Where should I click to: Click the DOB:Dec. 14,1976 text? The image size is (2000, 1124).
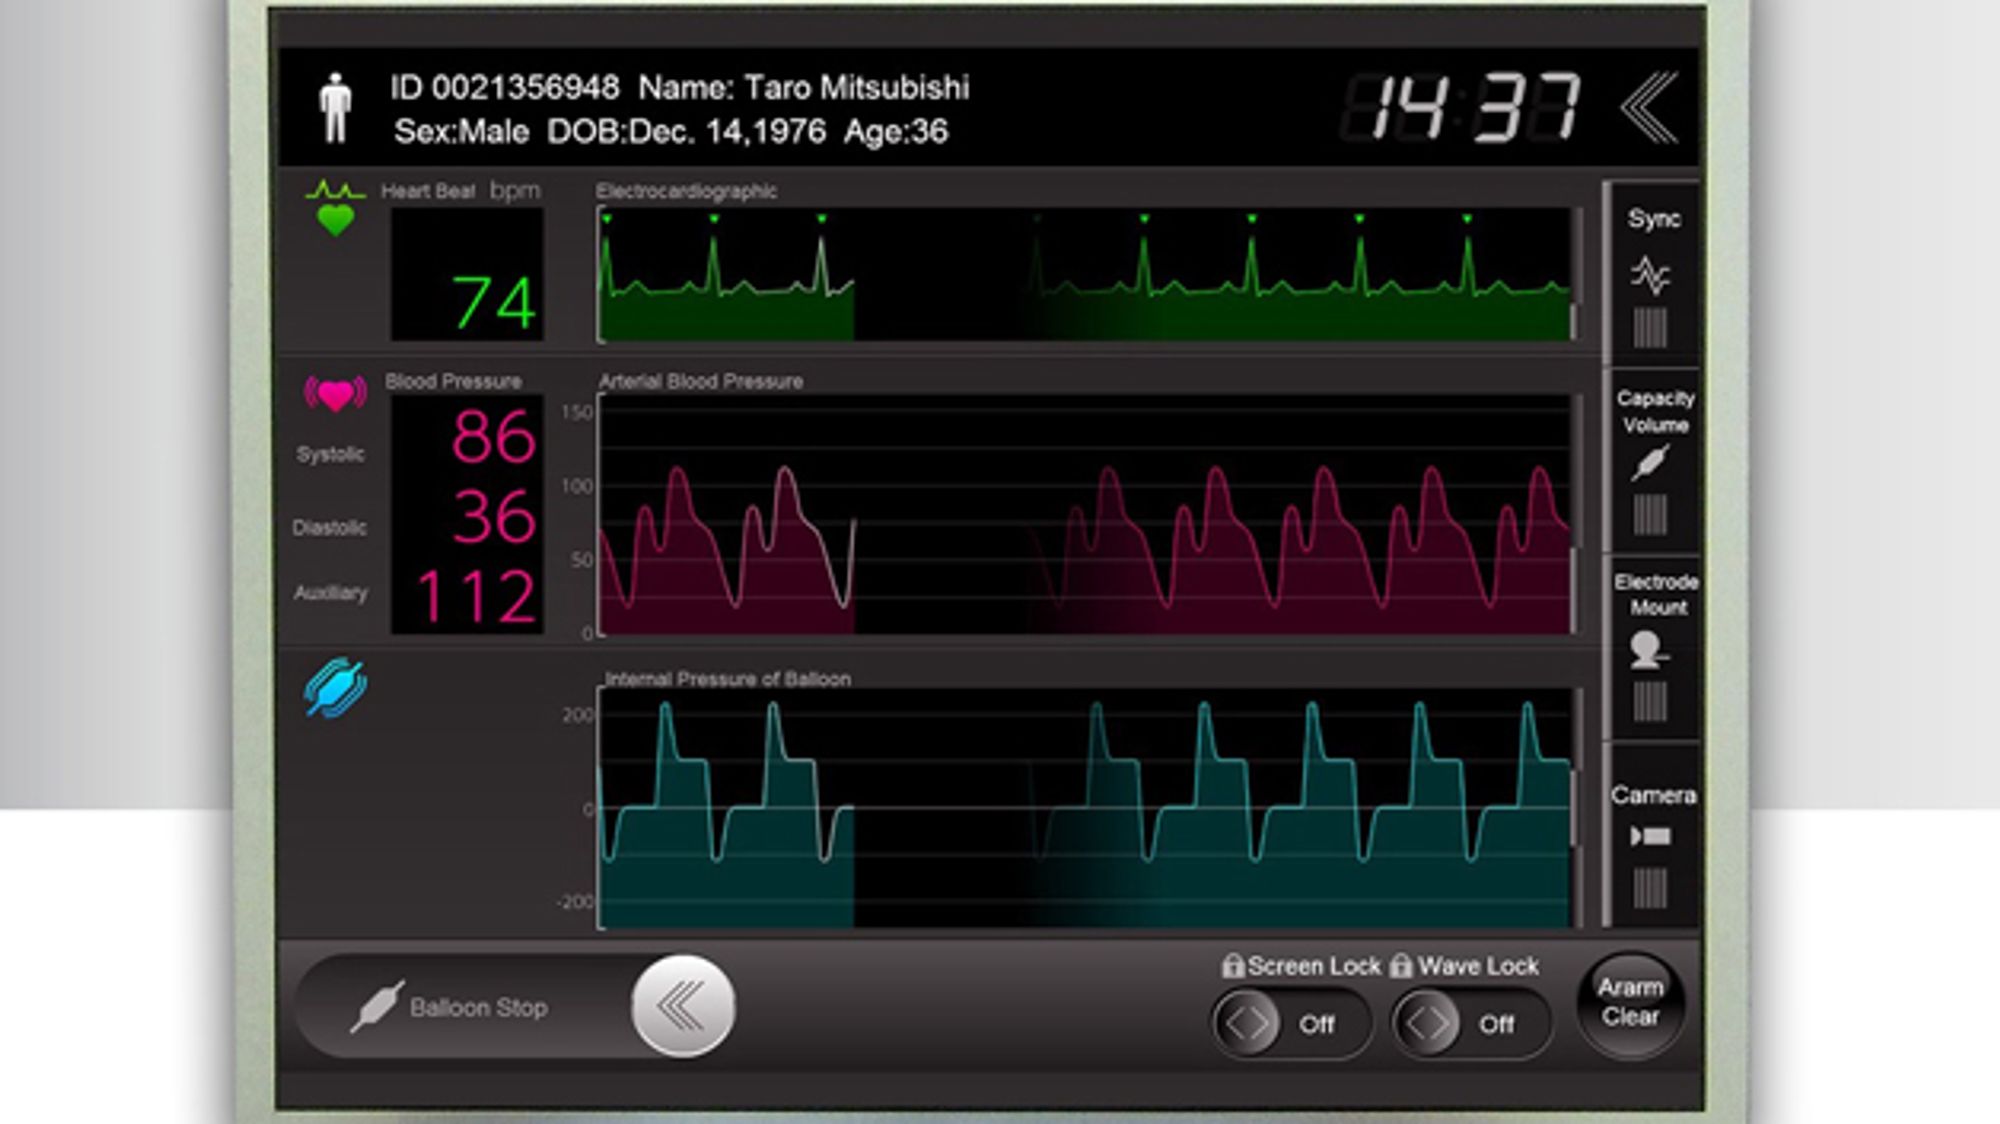pos(686,131)
